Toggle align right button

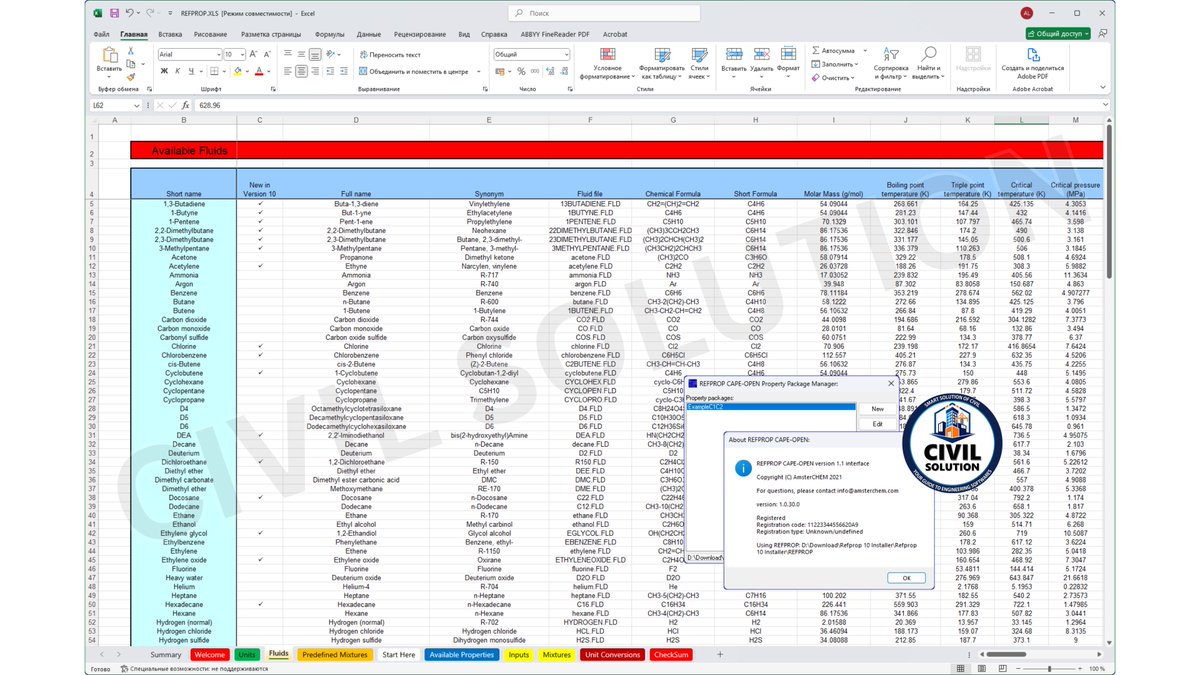(x=316, y=72)
